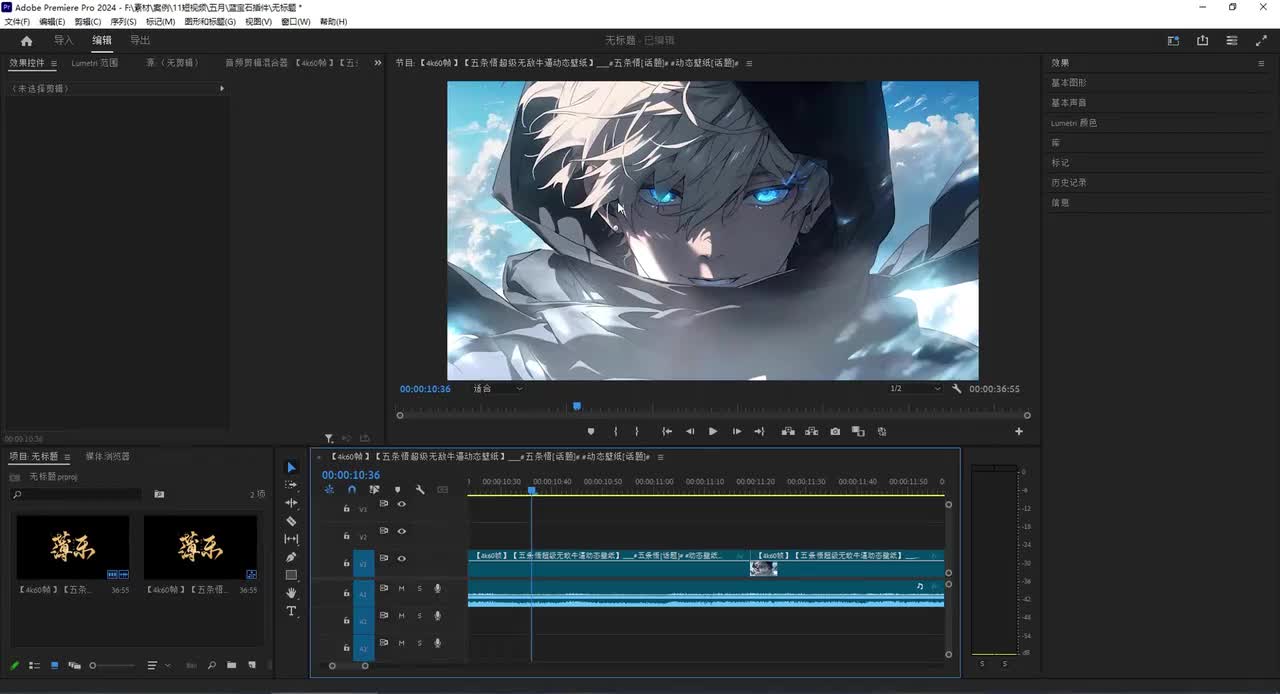The image size is (1280, 694).
Task: Select the Hand tool
Action: pos(291,593)
